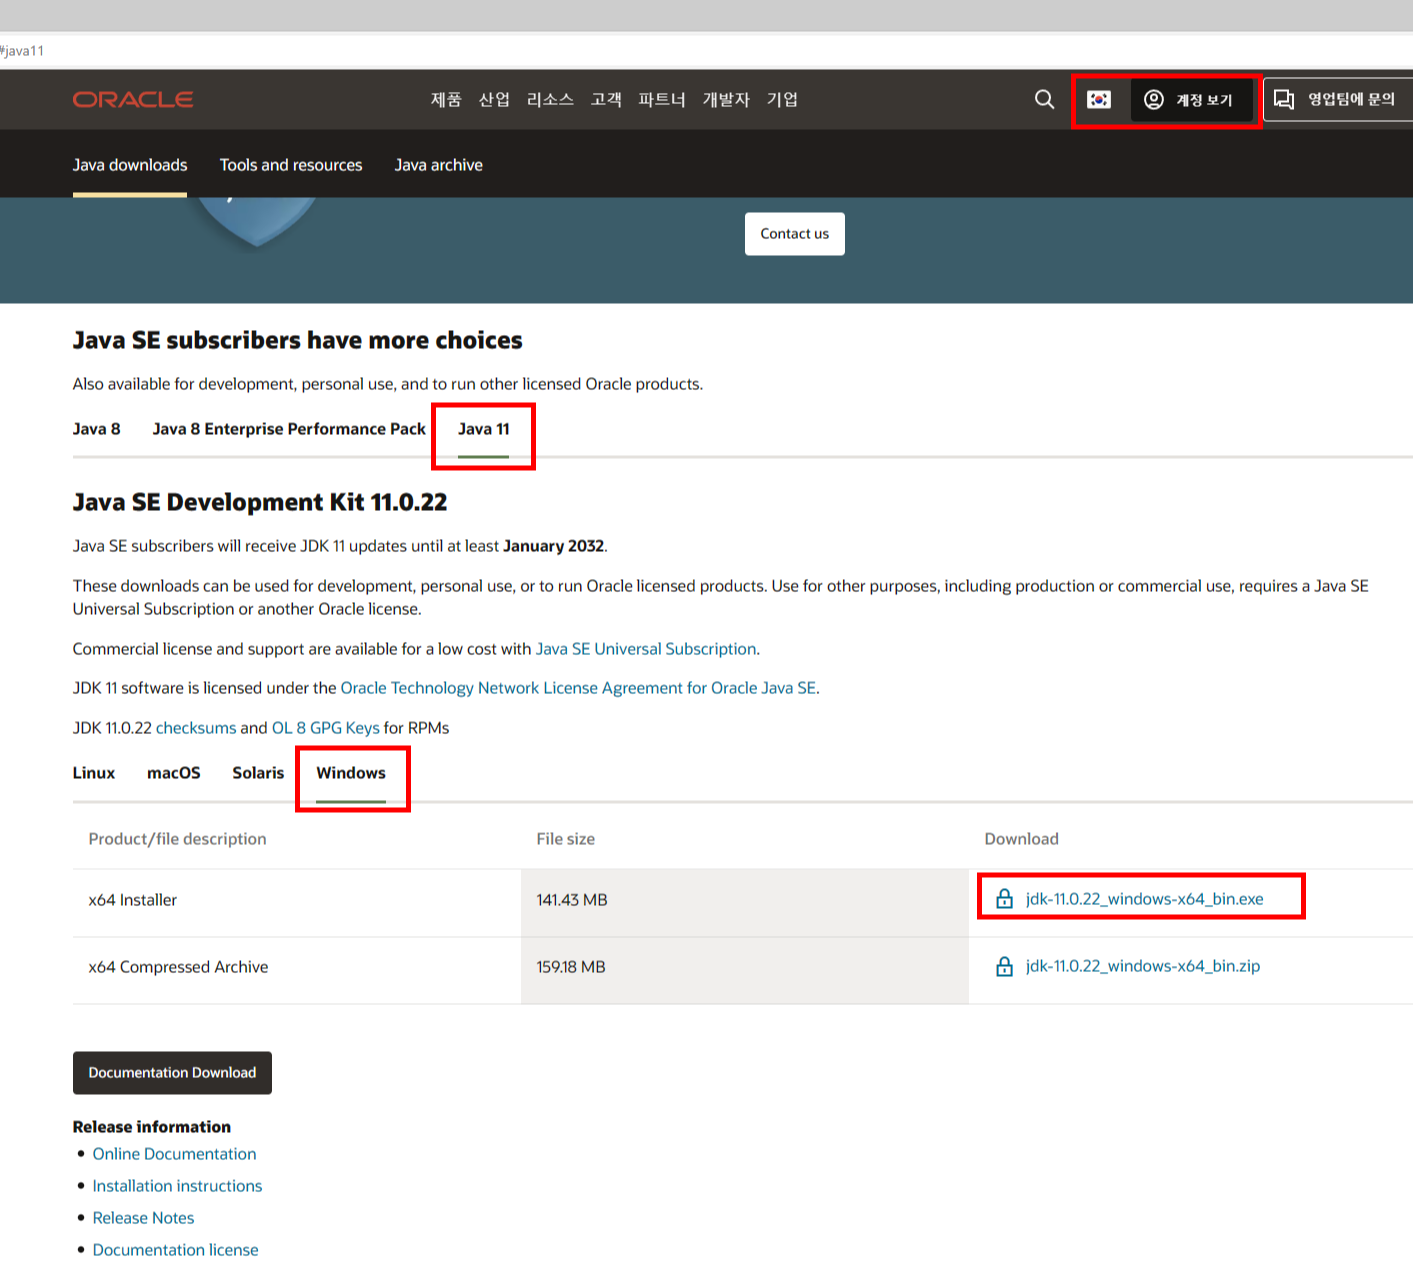Select the Java downloads tab
Viewport: 1413px width, 1274px height.
(130, 165)
